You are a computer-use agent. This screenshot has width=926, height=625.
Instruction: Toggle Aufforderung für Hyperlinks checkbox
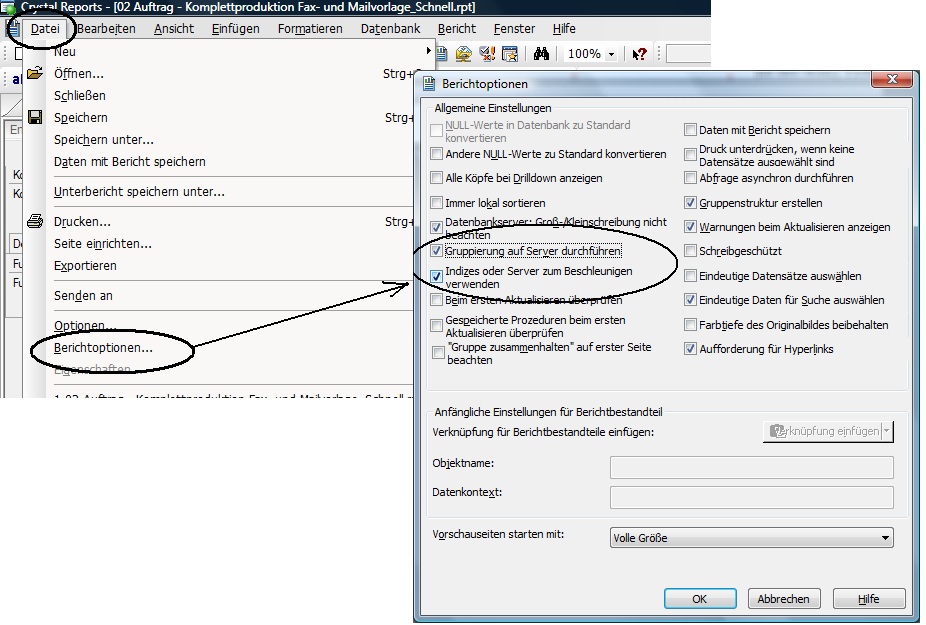click(x=690, y=349)
